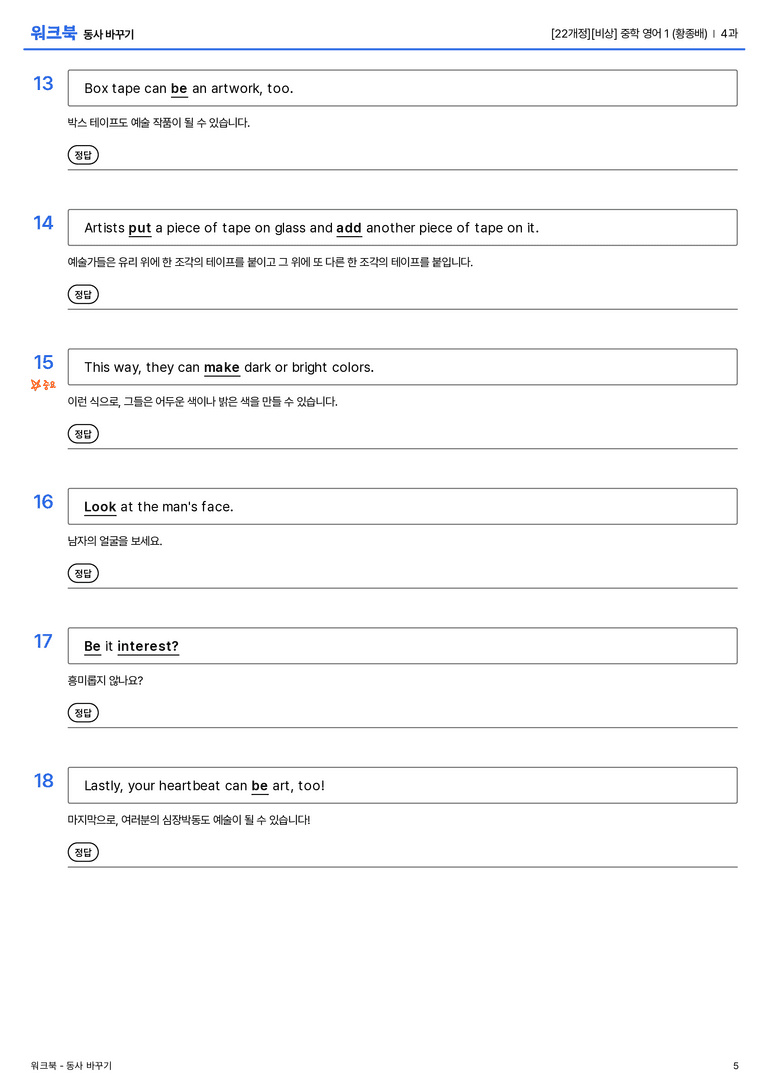Click the 정답 badge under question 18
Image resolution: width=768 pixels, height=1087 pixels.
[x=83, y=851]
